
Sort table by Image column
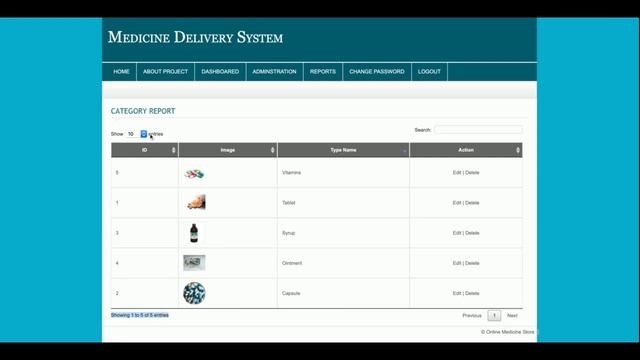pyautogui.click(x=228, y=150)
